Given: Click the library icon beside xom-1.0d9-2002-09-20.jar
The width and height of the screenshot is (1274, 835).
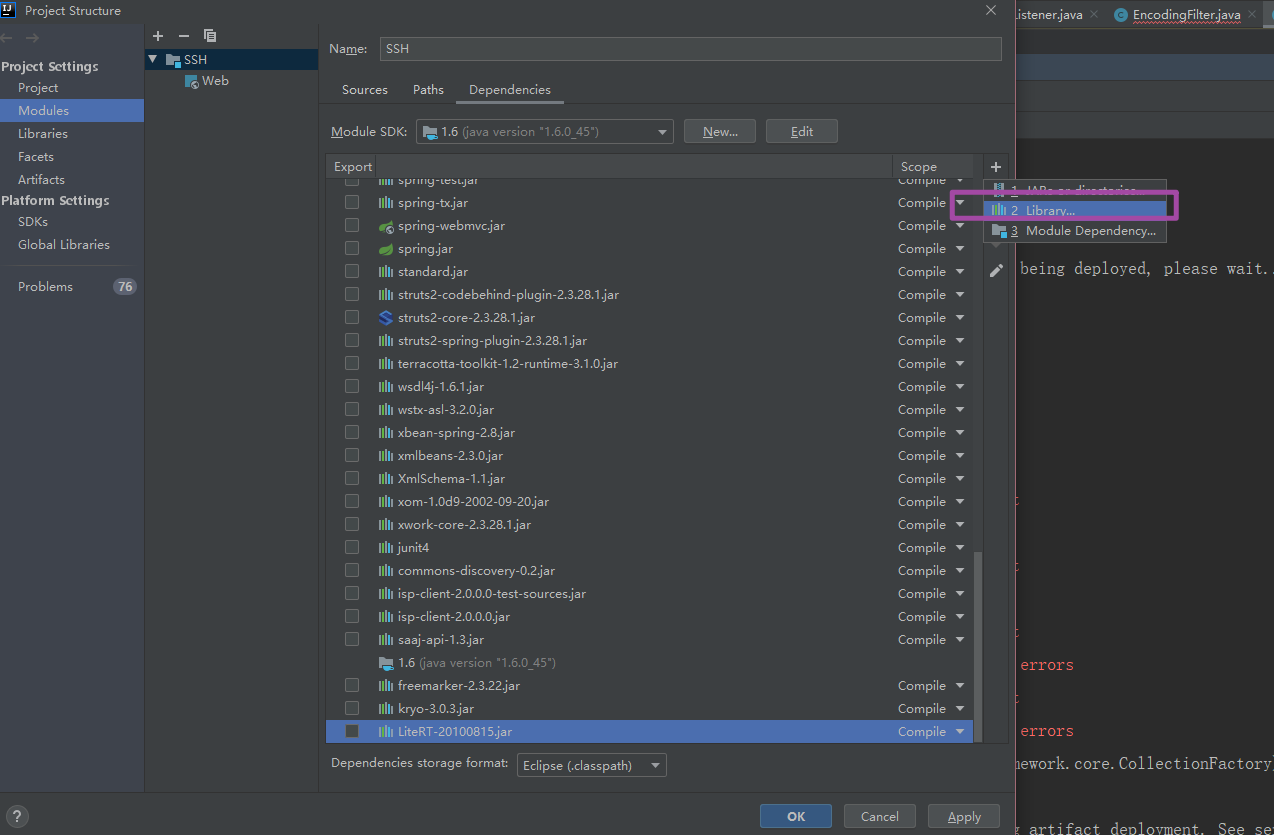Looking at the screenshot, I should point(386,502).
